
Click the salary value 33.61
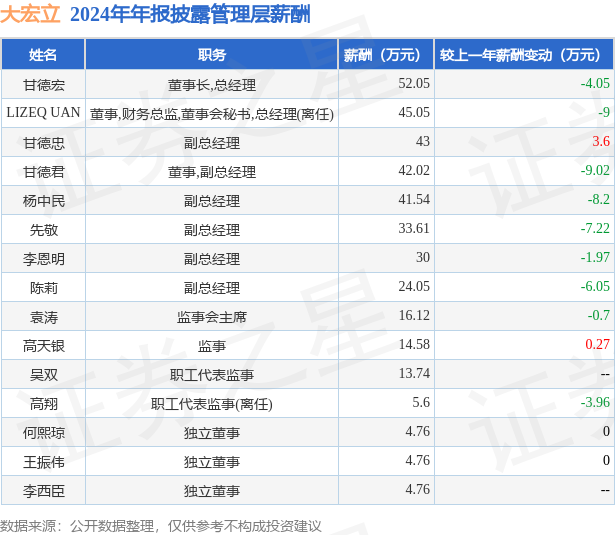coord(414,228)
